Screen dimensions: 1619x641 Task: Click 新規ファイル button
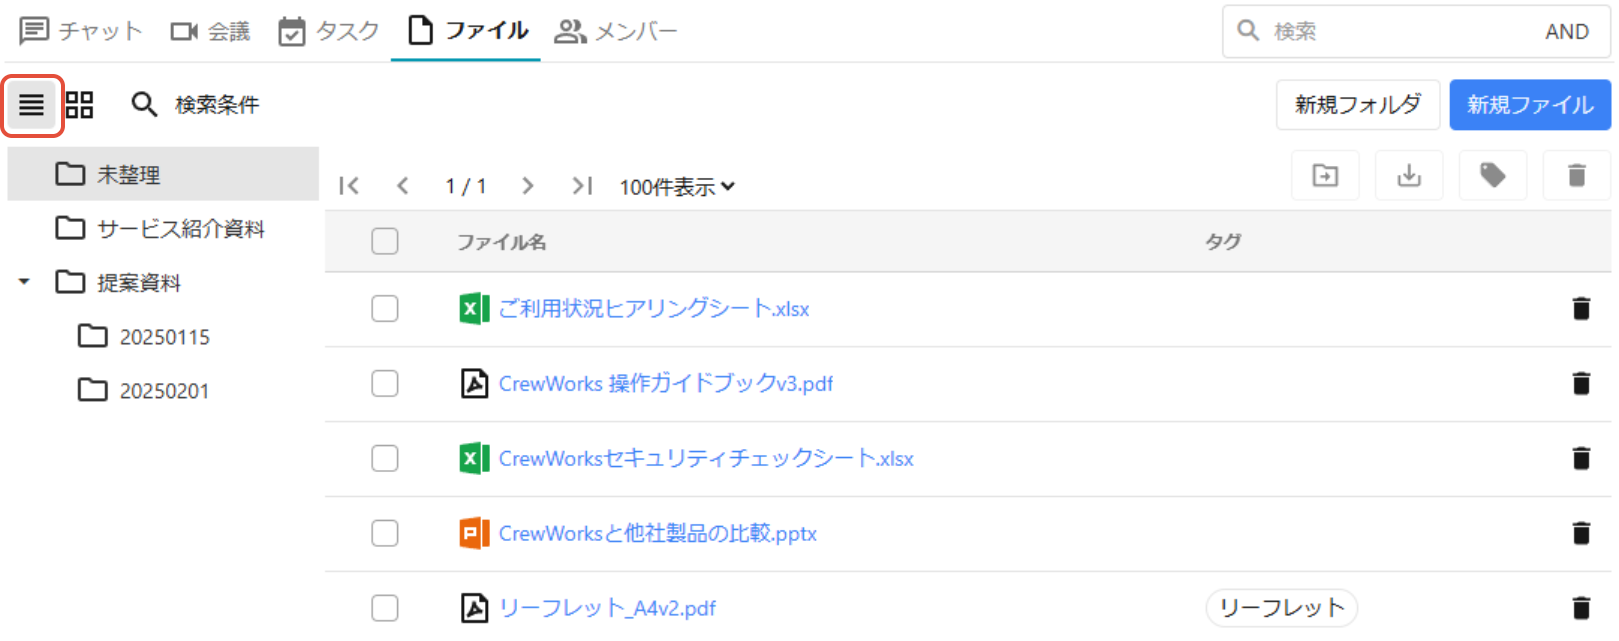[x=1530, y=105]
